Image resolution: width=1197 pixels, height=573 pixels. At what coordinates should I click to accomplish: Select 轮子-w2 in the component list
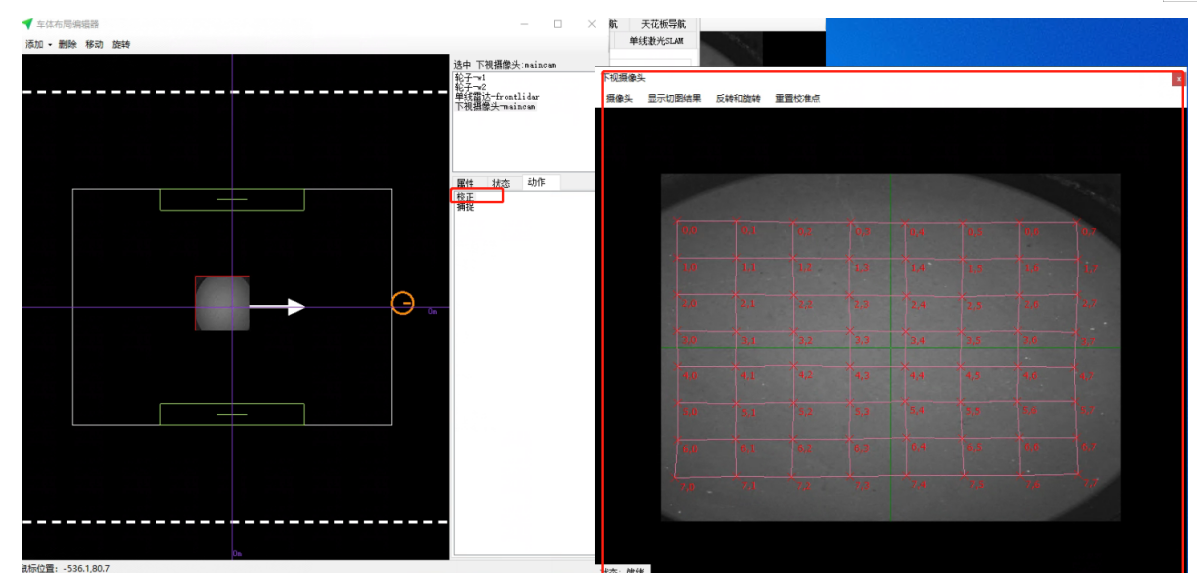pyautogui.click(x=470, y=87)
